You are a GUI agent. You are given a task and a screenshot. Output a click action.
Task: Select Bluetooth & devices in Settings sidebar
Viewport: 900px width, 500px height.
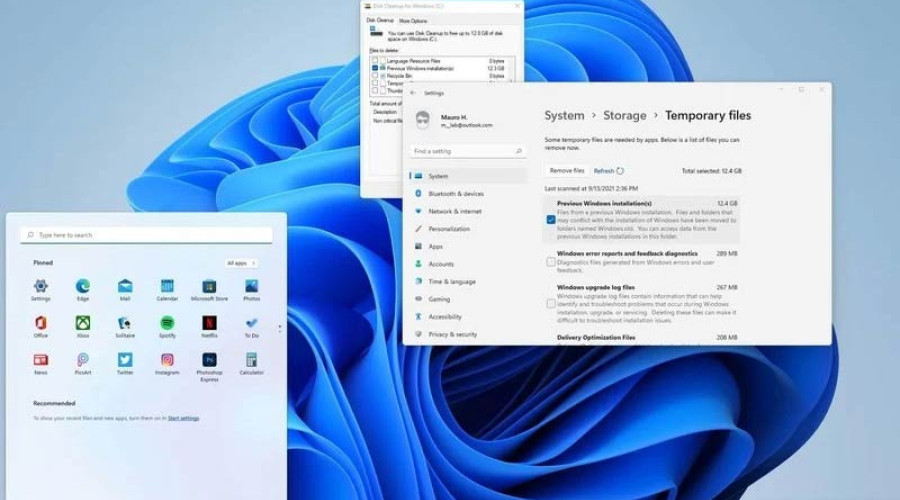click(455, 194)
